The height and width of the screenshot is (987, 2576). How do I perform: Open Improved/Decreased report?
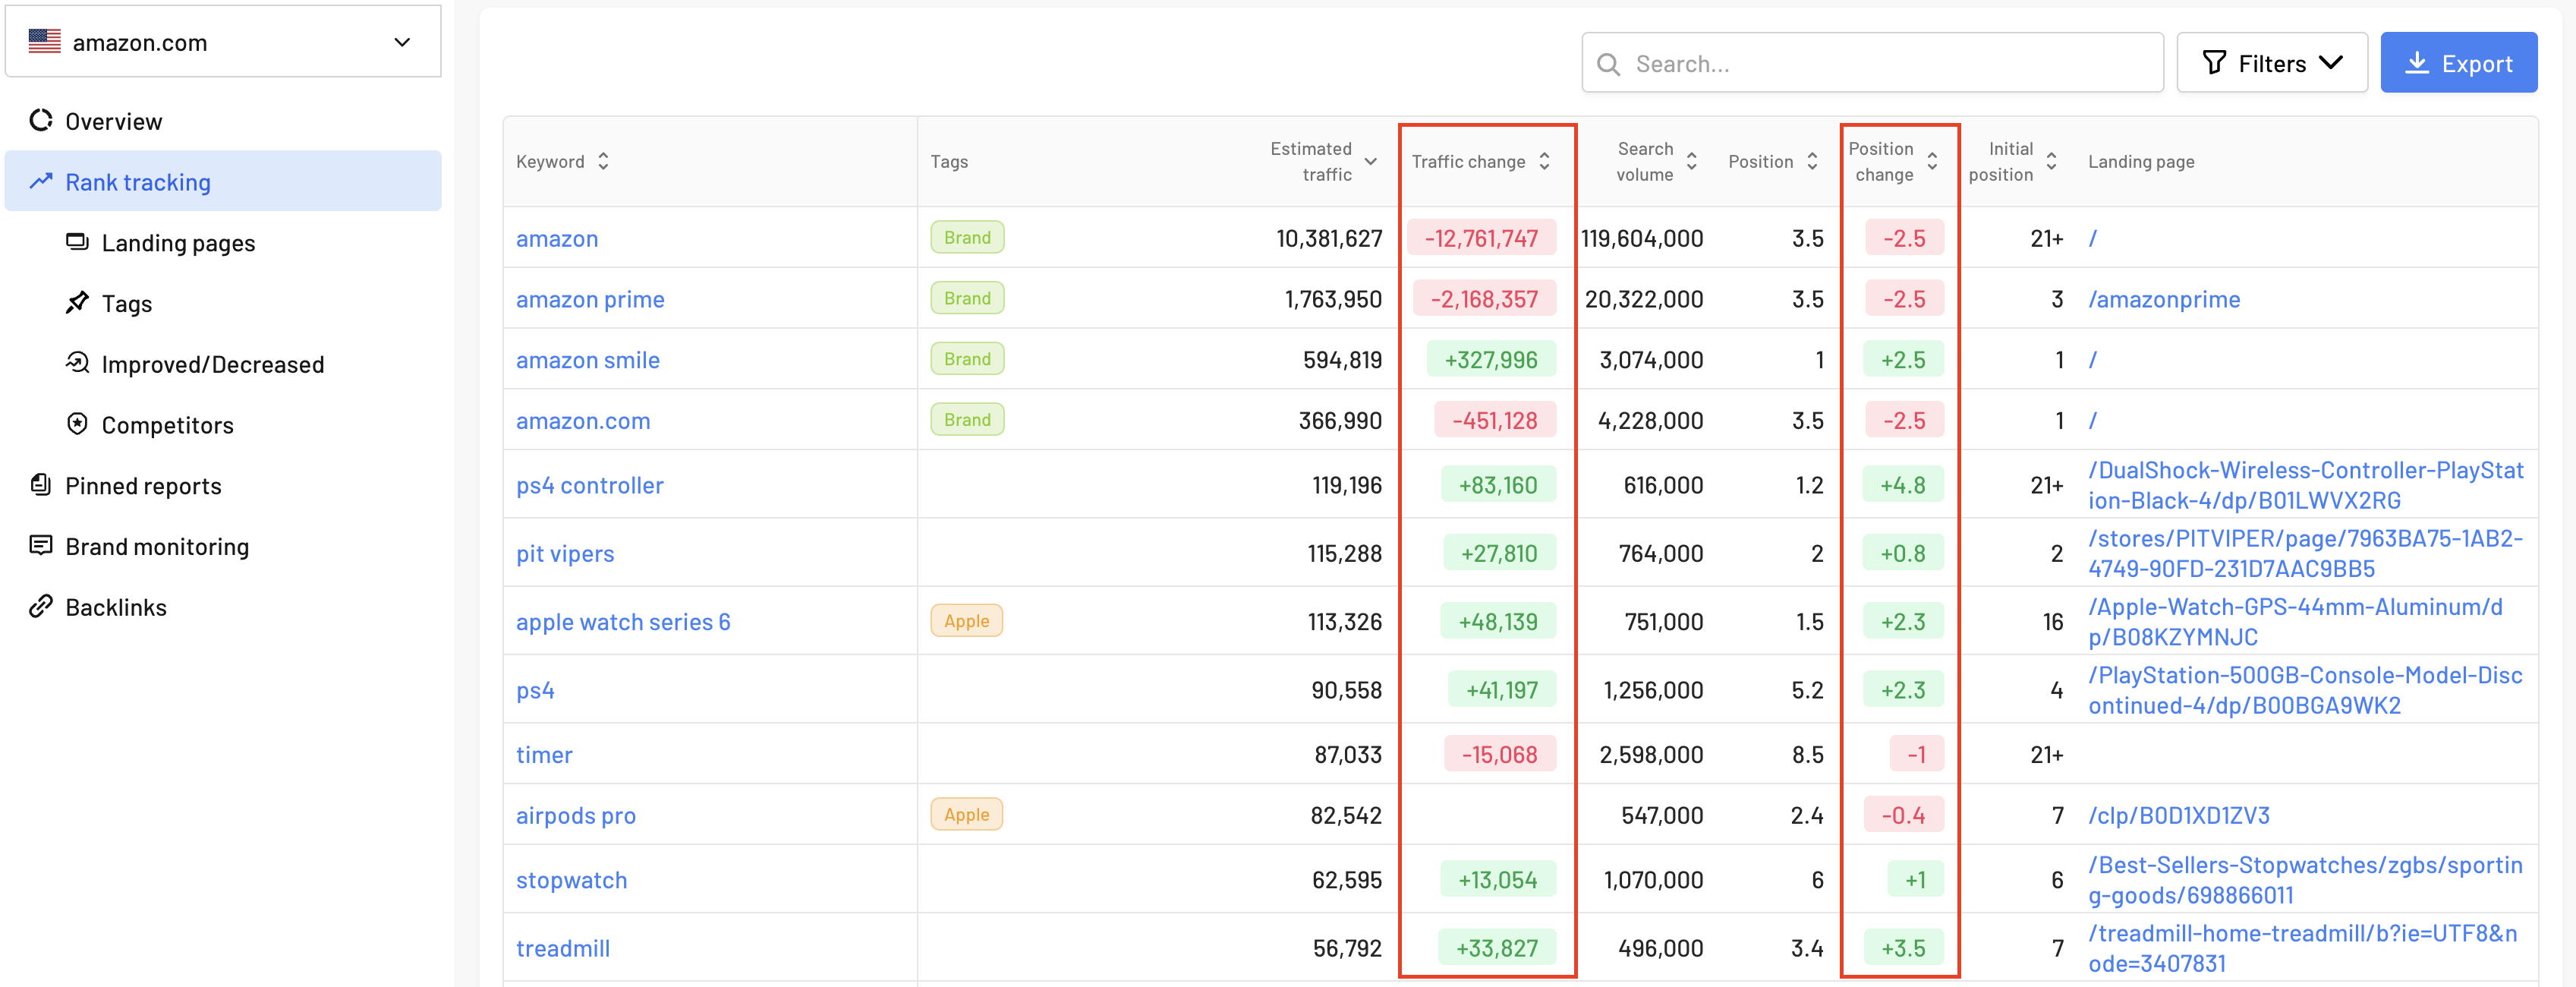coord(213,364)
